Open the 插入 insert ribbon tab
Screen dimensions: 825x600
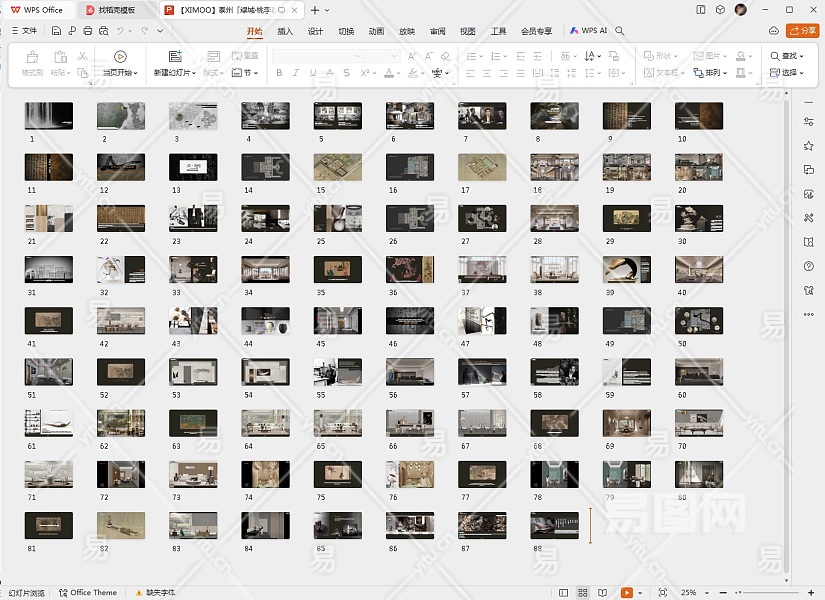coord(285,31)
